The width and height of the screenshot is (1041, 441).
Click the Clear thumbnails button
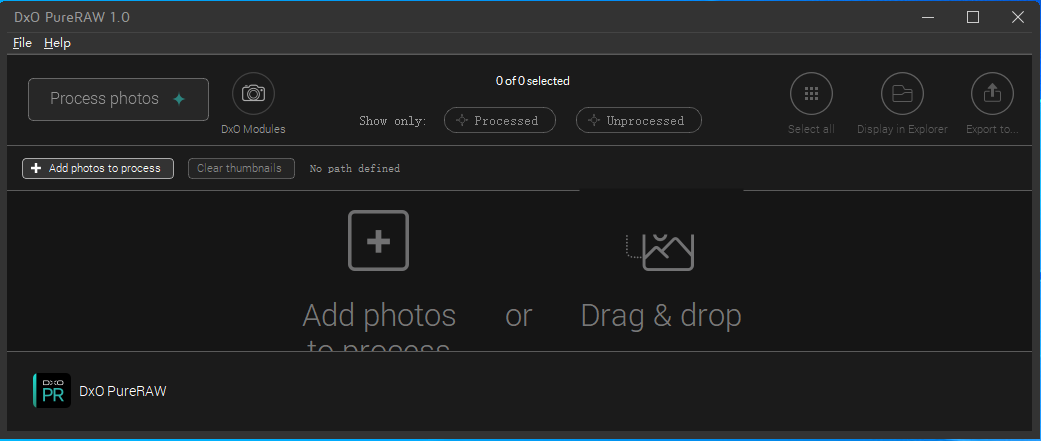241,168
